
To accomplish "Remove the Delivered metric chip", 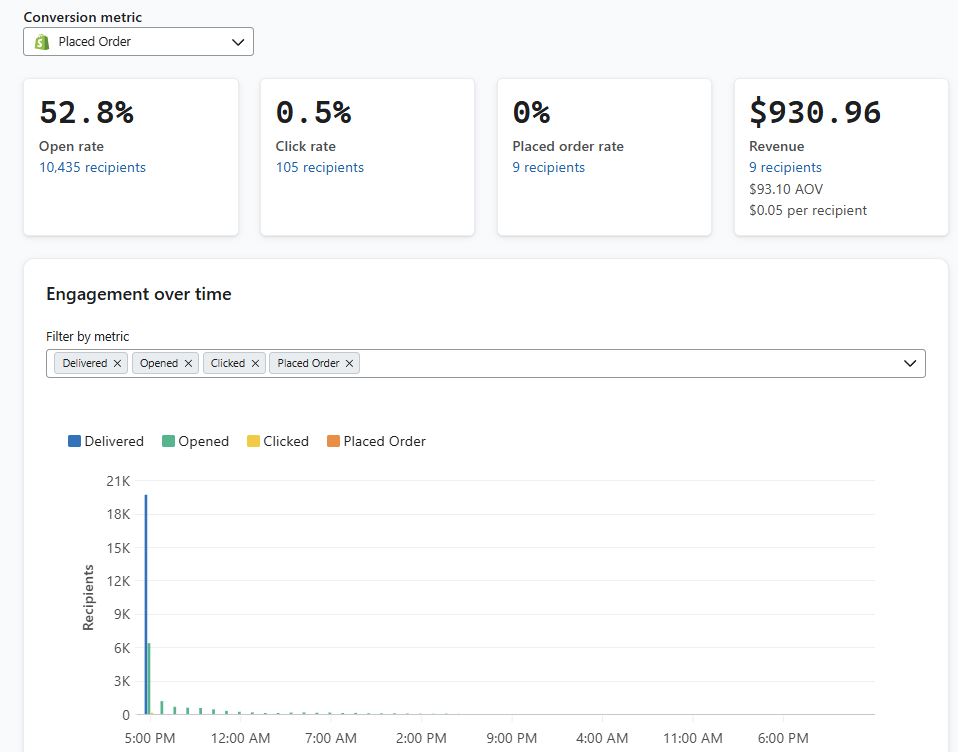I will pos(117,363).
